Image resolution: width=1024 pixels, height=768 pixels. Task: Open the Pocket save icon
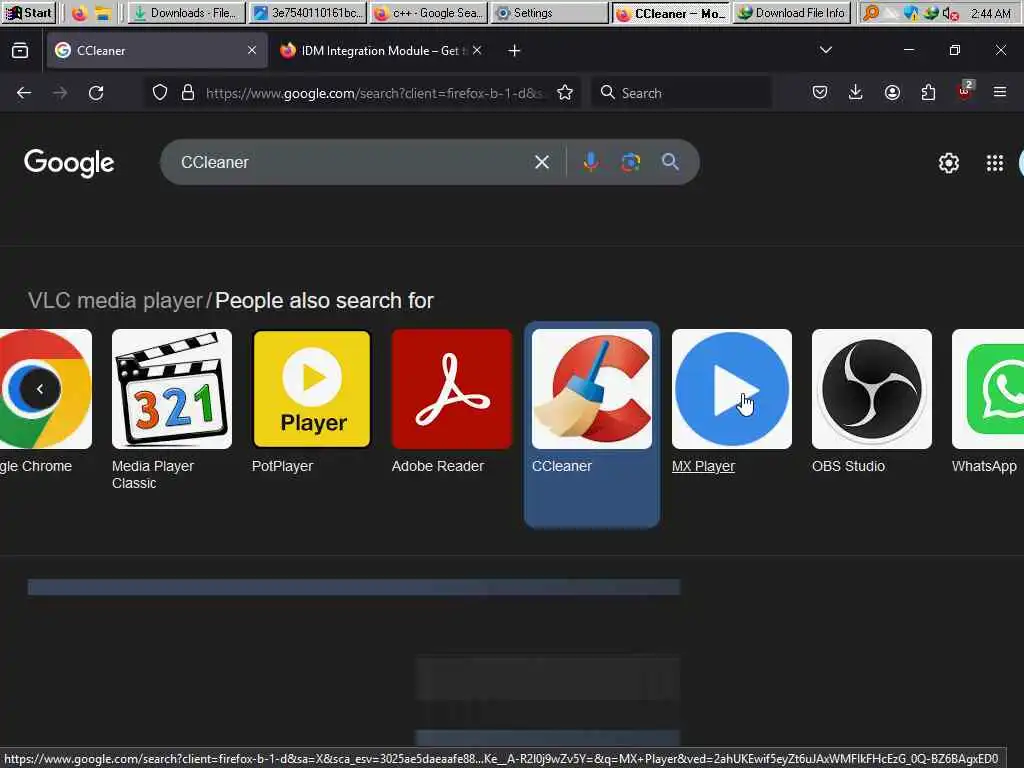click(x=820, y=93)
